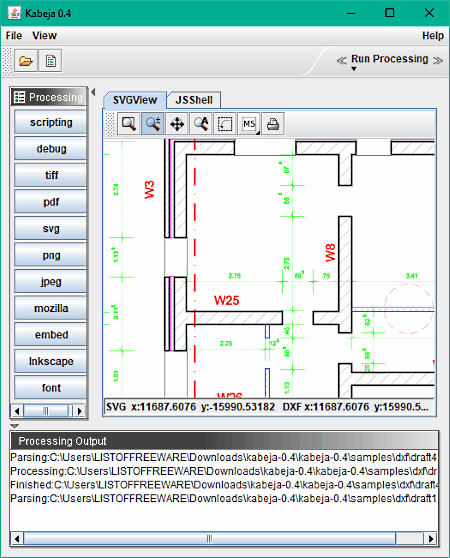450x558 pixels.
Task: Click the svg processing button
Action: [x=51, y=228]
